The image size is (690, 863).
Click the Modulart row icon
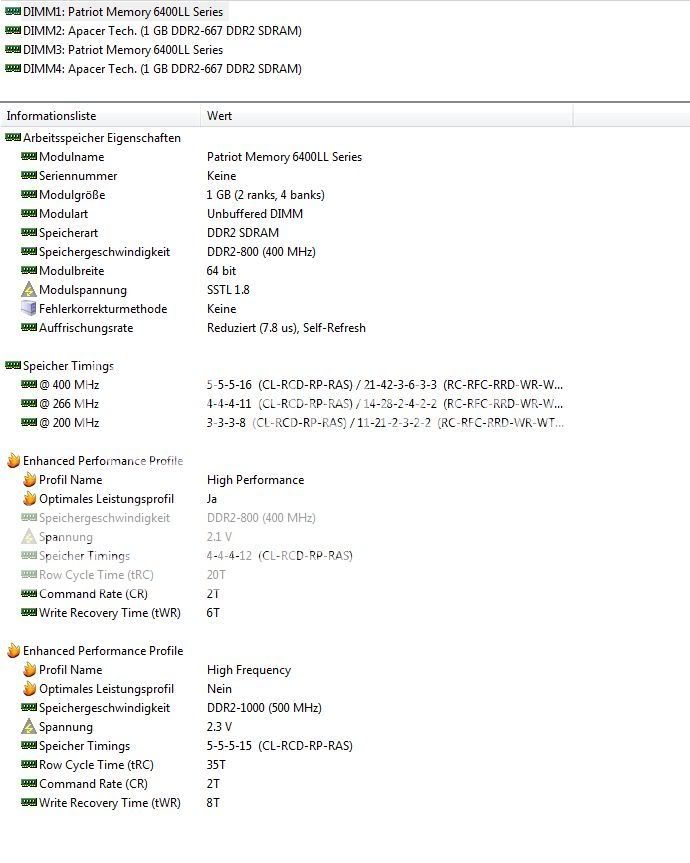pos(29,213)
